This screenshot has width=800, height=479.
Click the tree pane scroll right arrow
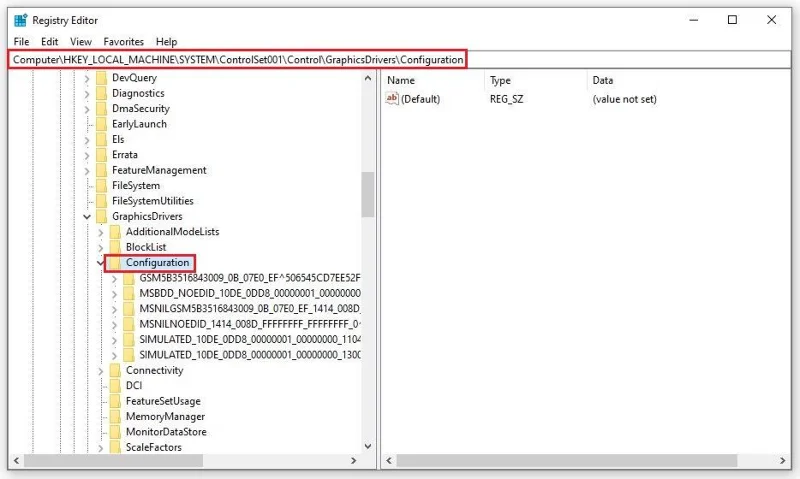point(354,461)
